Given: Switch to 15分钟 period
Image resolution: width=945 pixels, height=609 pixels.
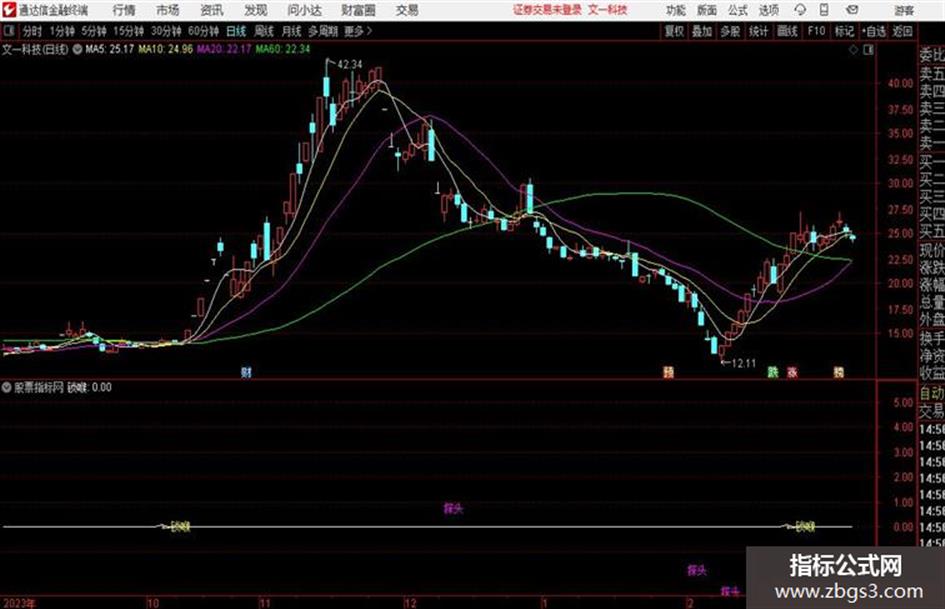Looking at the screenshot, I should pos(128,31).
